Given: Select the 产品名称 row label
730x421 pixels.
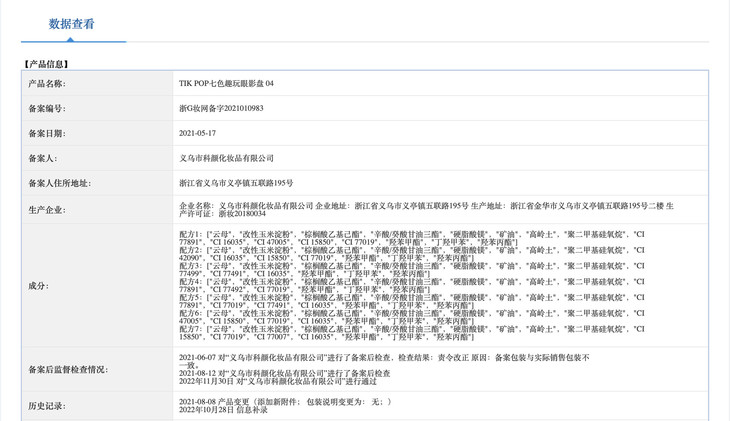Looking at the screenshot, I should click(47, 84).
